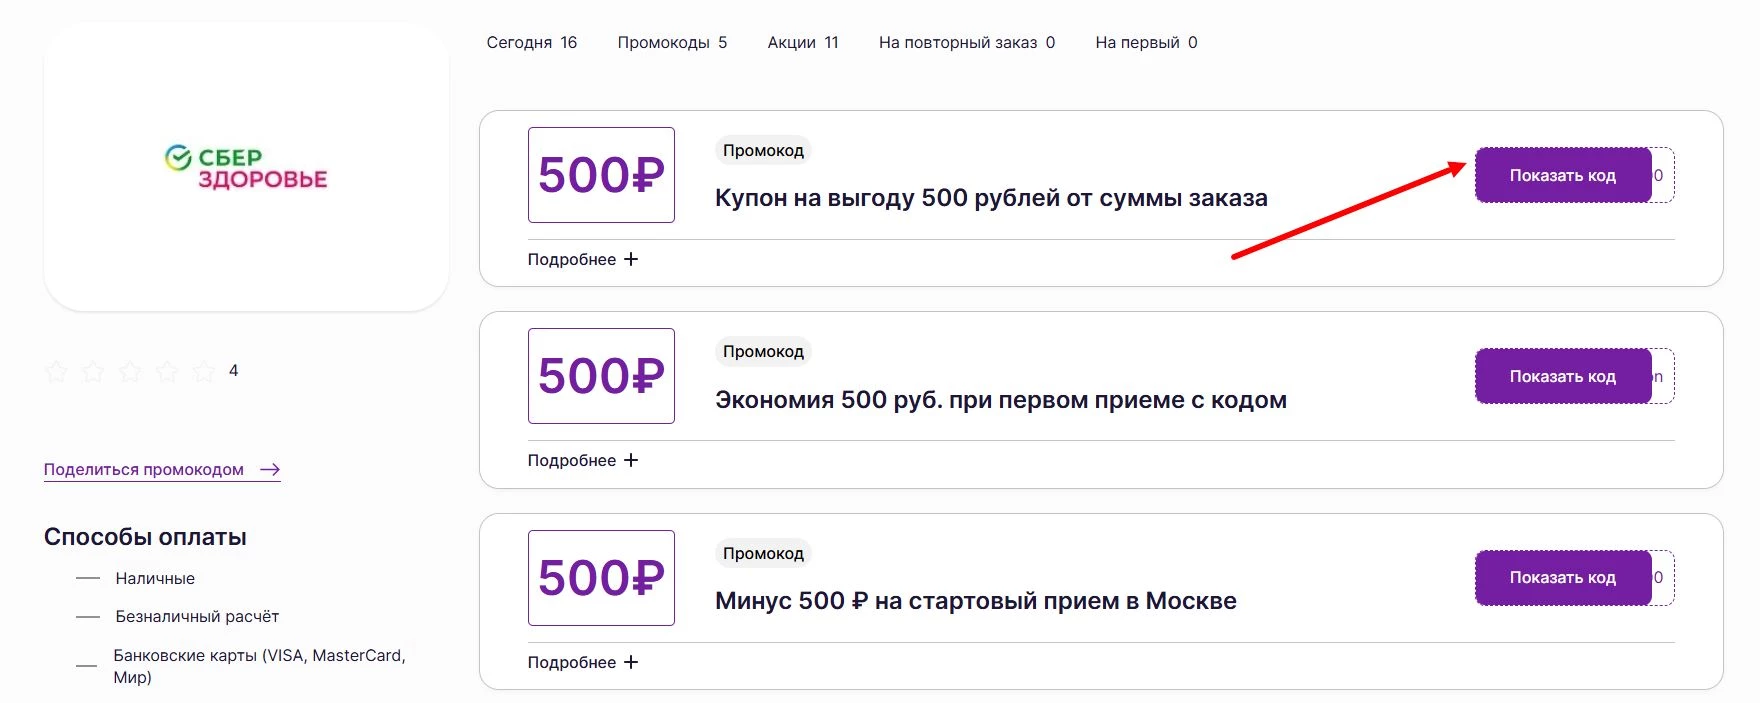Show code for the Moscow starting appointment coupon
The image size is (1760, 703).
[1563, 577]
